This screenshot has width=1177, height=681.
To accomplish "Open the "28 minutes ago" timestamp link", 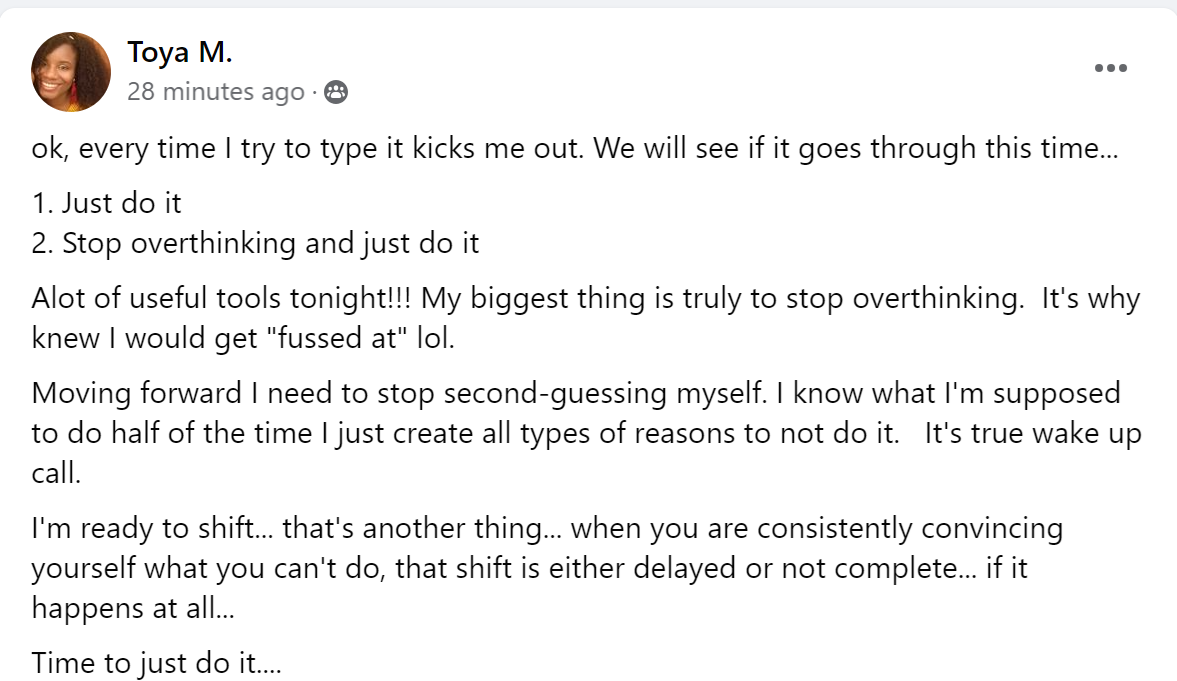I will (215, 93).
